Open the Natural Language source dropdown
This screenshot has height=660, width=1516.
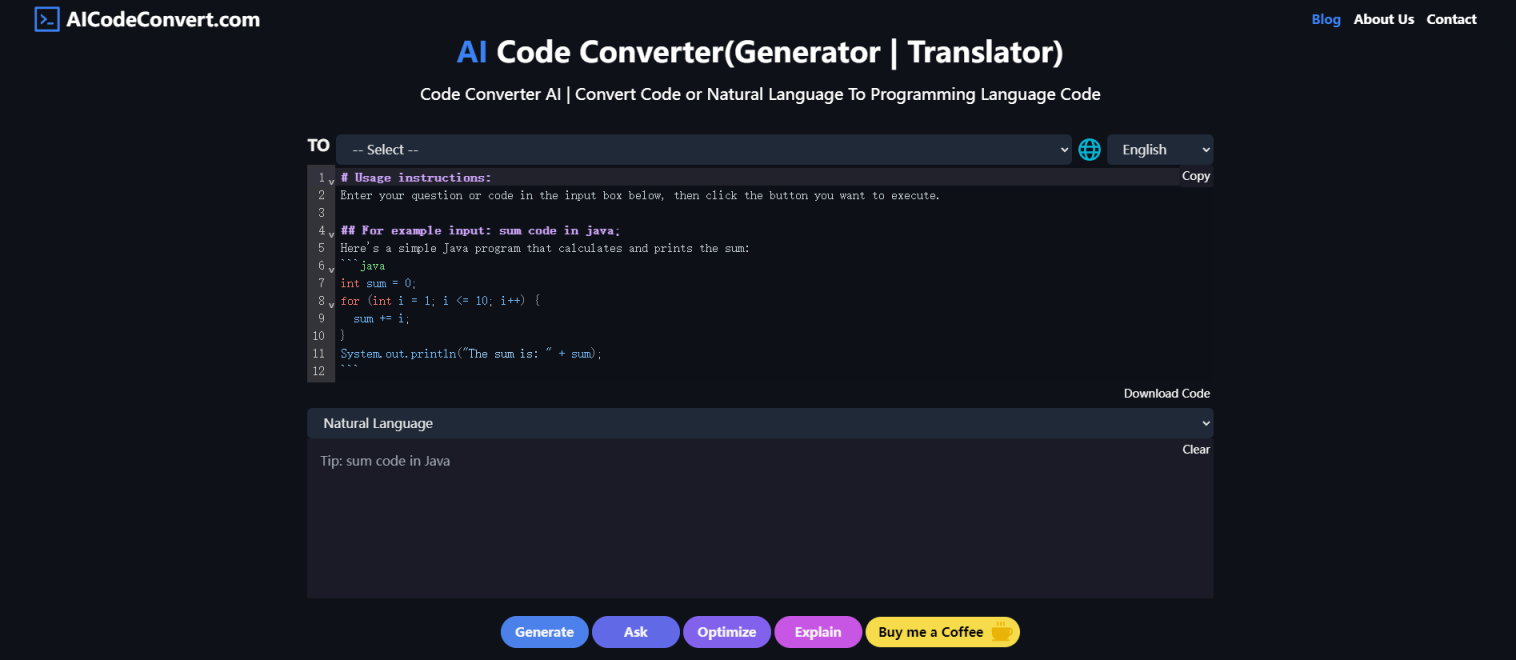pos(760,422)
